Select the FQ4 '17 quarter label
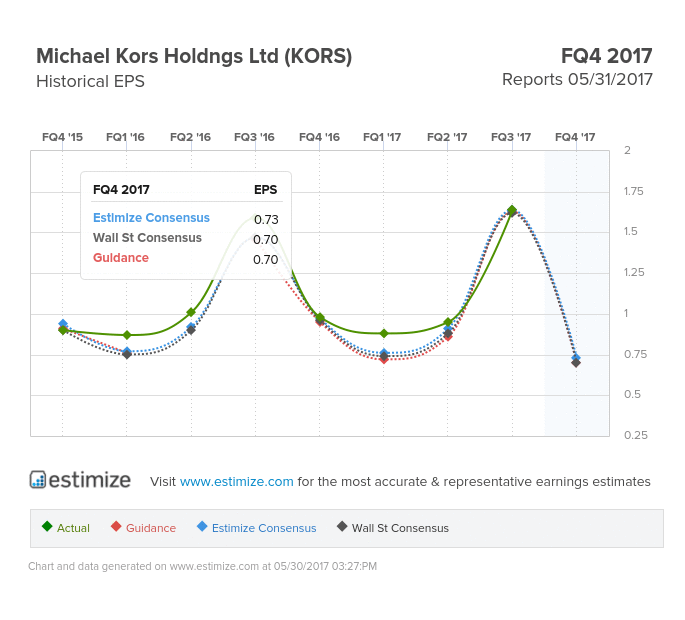Viewport: 685px width, 620px height. [x=575, y=137]
